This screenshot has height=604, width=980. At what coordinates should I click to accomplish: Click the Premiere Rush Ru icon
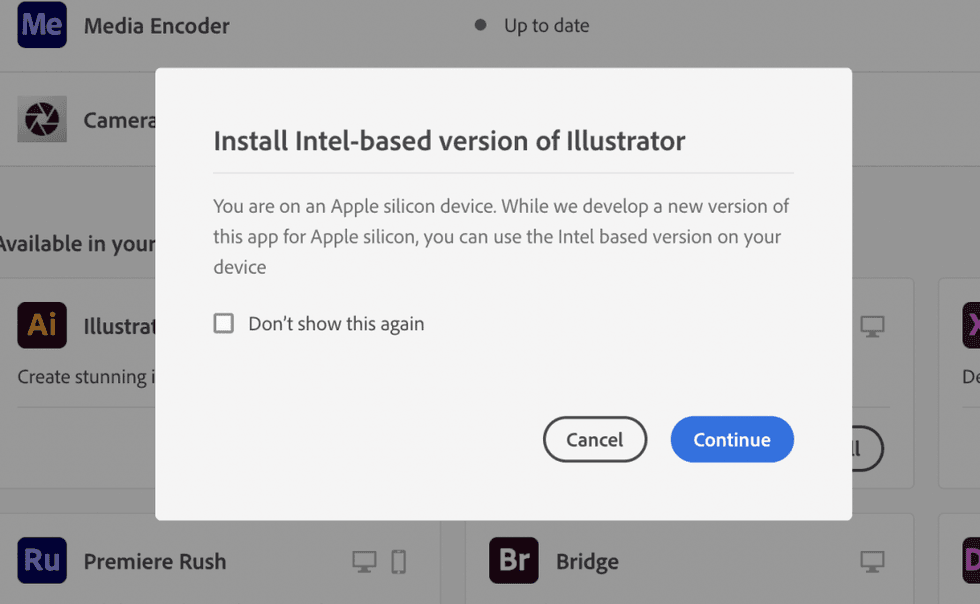tap(42, 560)
